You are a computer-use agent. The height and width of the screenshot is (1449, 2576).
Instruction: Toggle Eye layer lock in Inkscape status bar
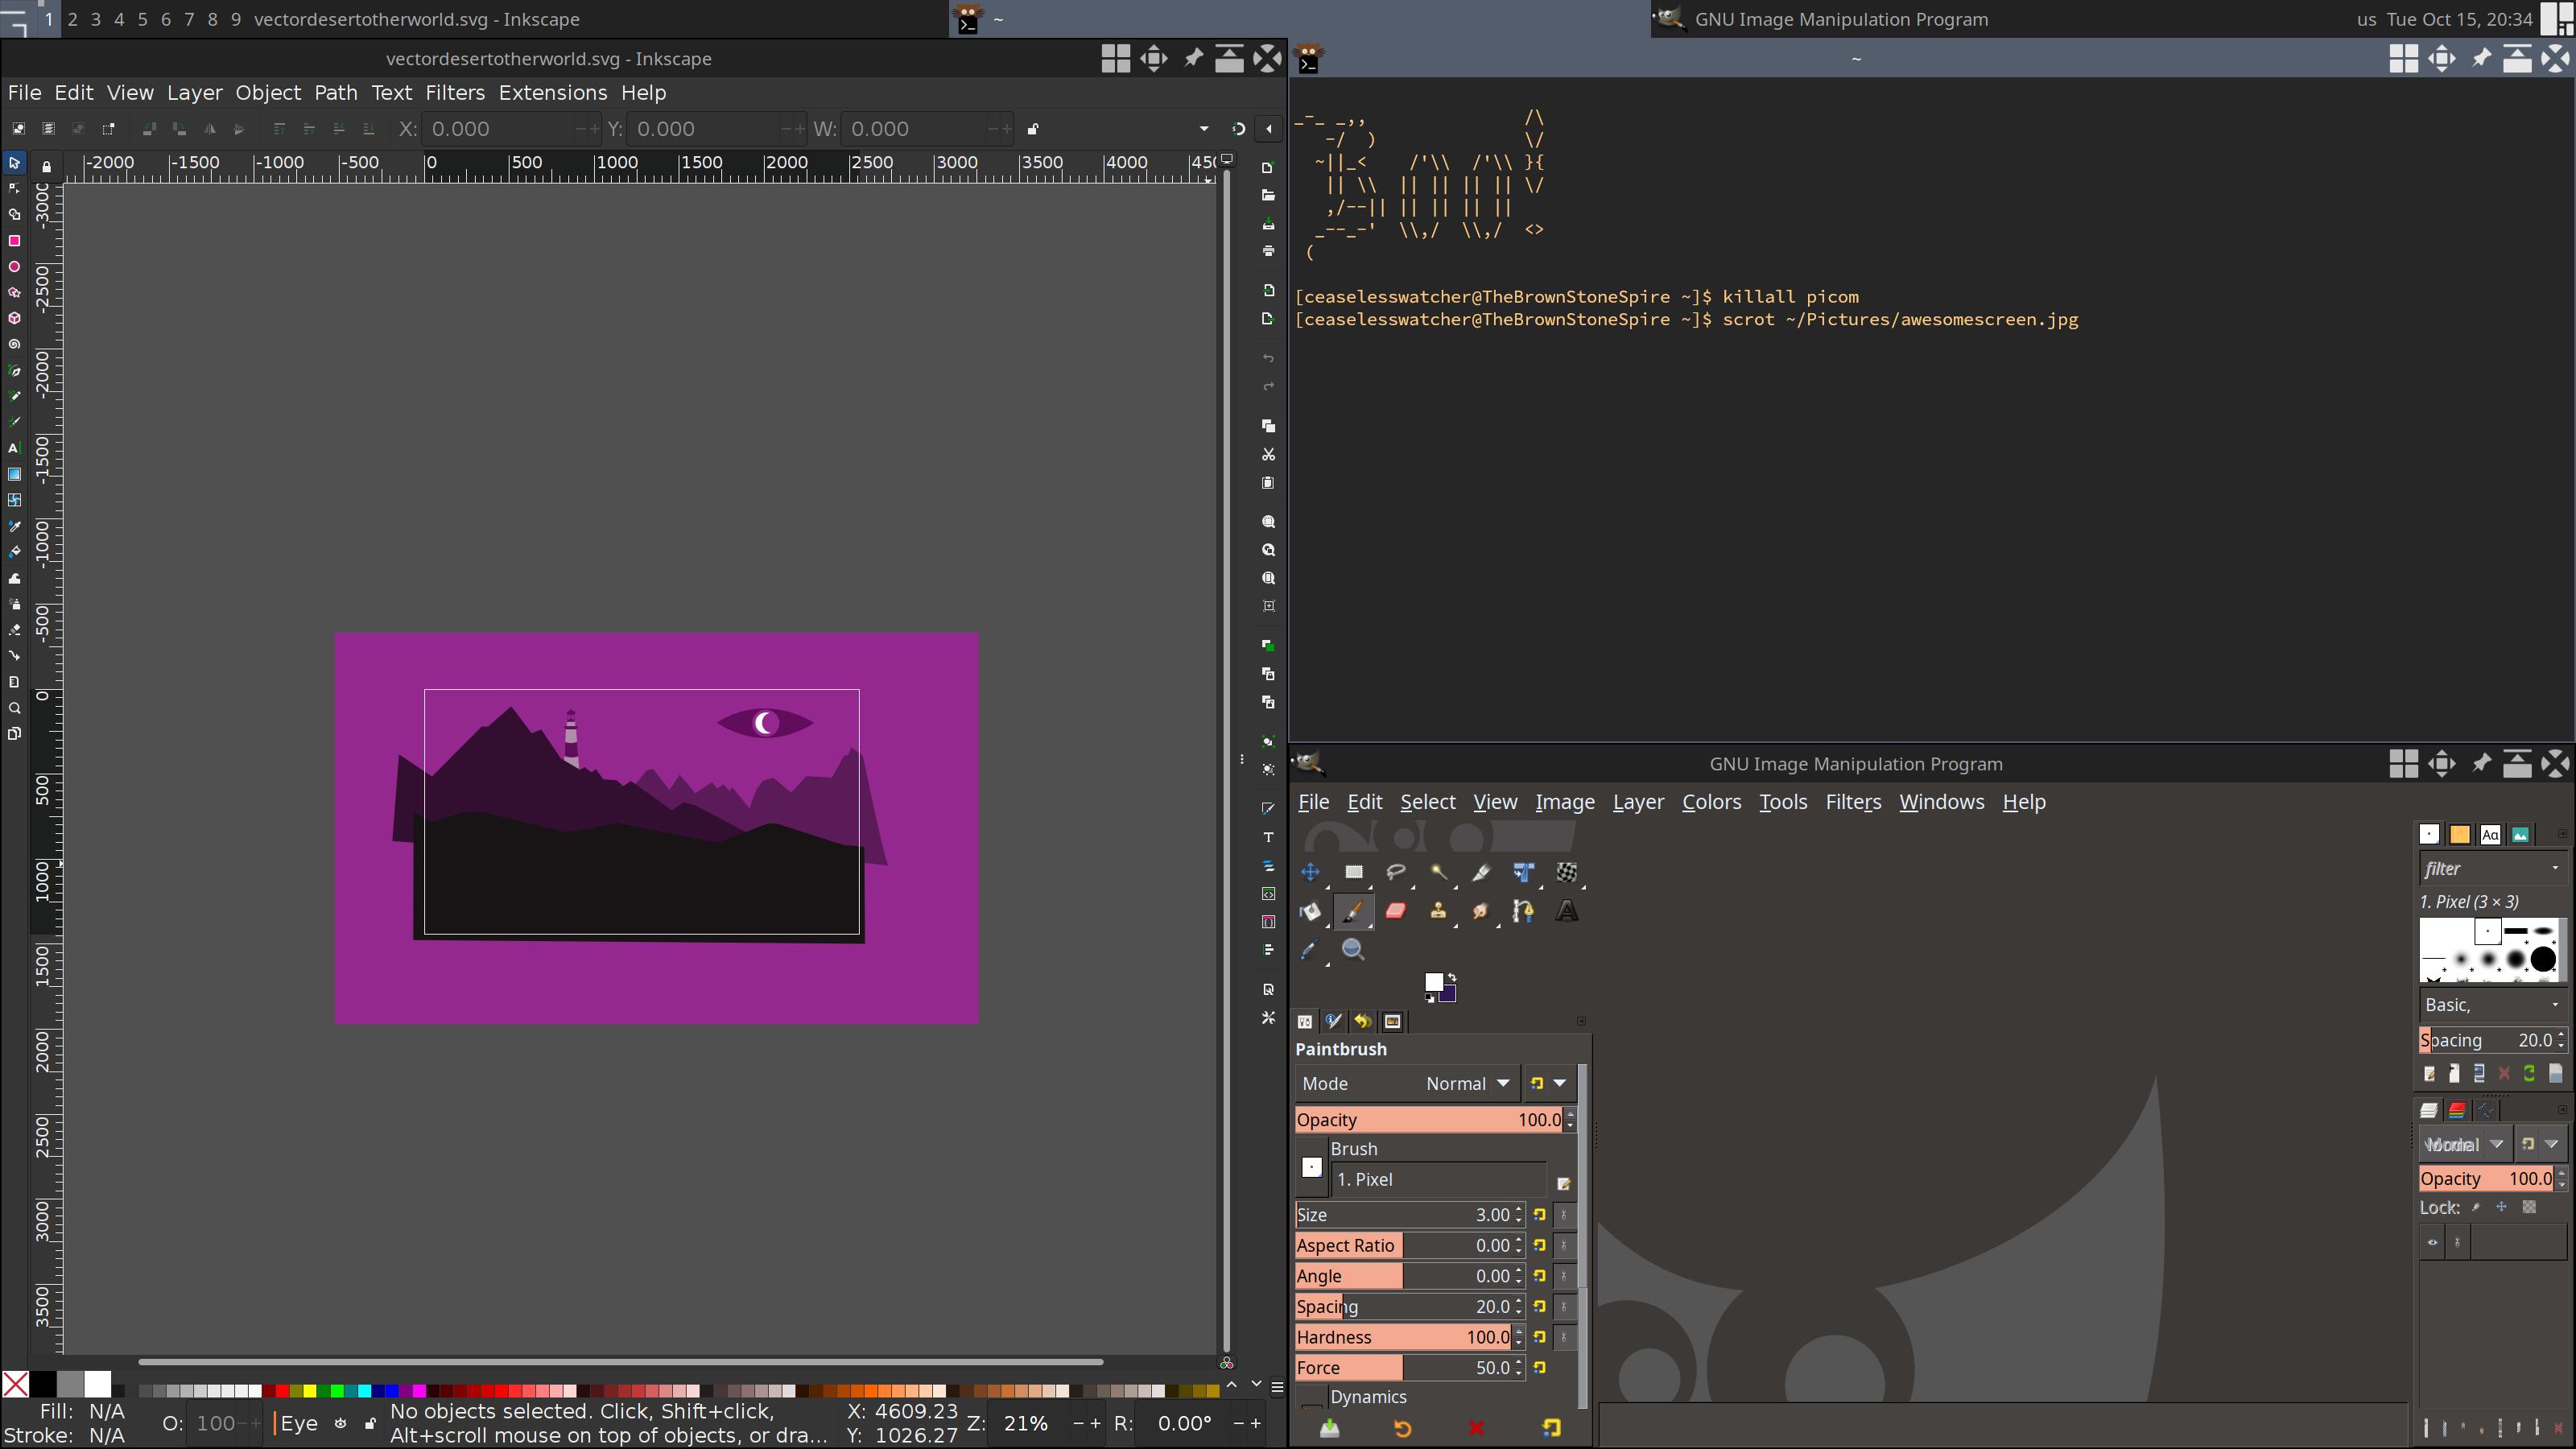(x=370, y=1423)
